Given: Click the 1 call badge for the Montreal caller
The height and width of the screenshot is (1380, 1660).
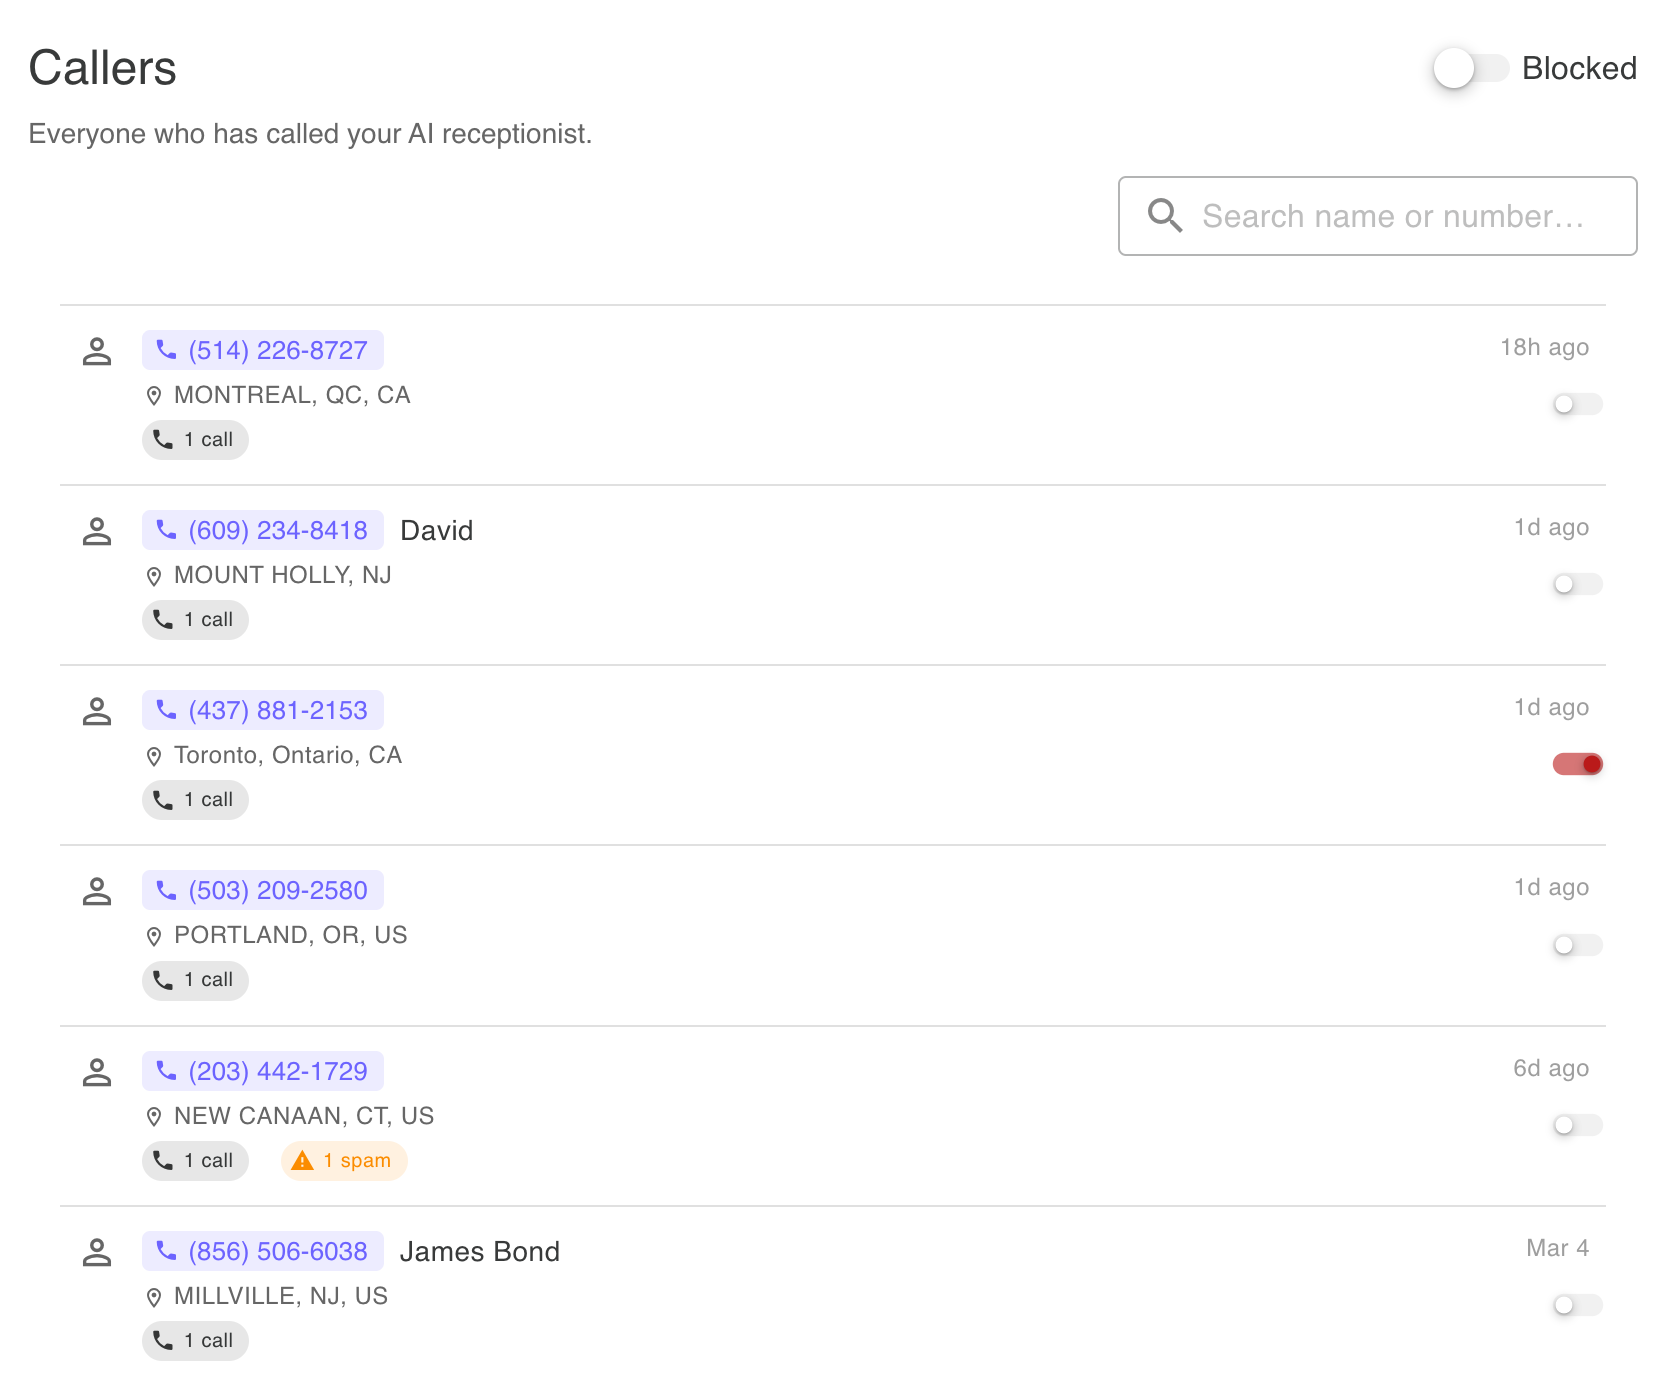Looking at the screenshot, I should pyautogui.click(x=195, y=440).
